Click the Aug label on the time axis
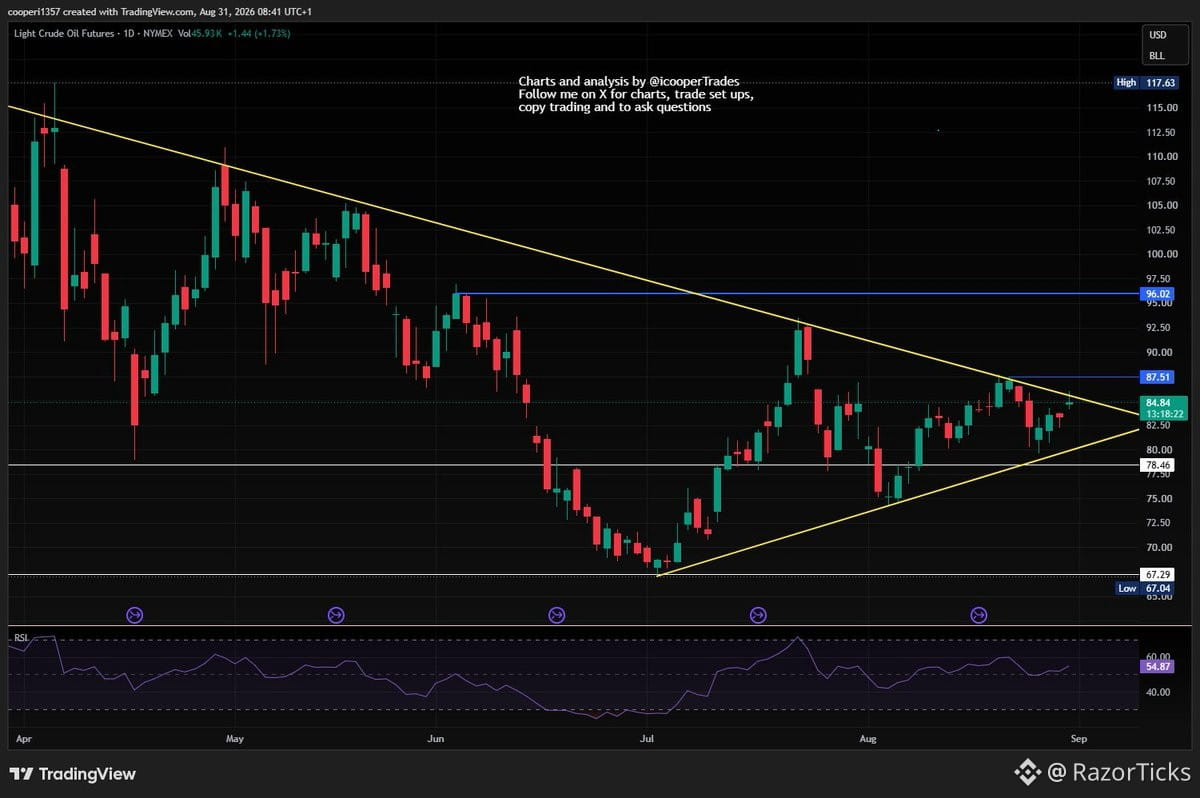The width and height of the screenshot is (1200, 798). 868,740
